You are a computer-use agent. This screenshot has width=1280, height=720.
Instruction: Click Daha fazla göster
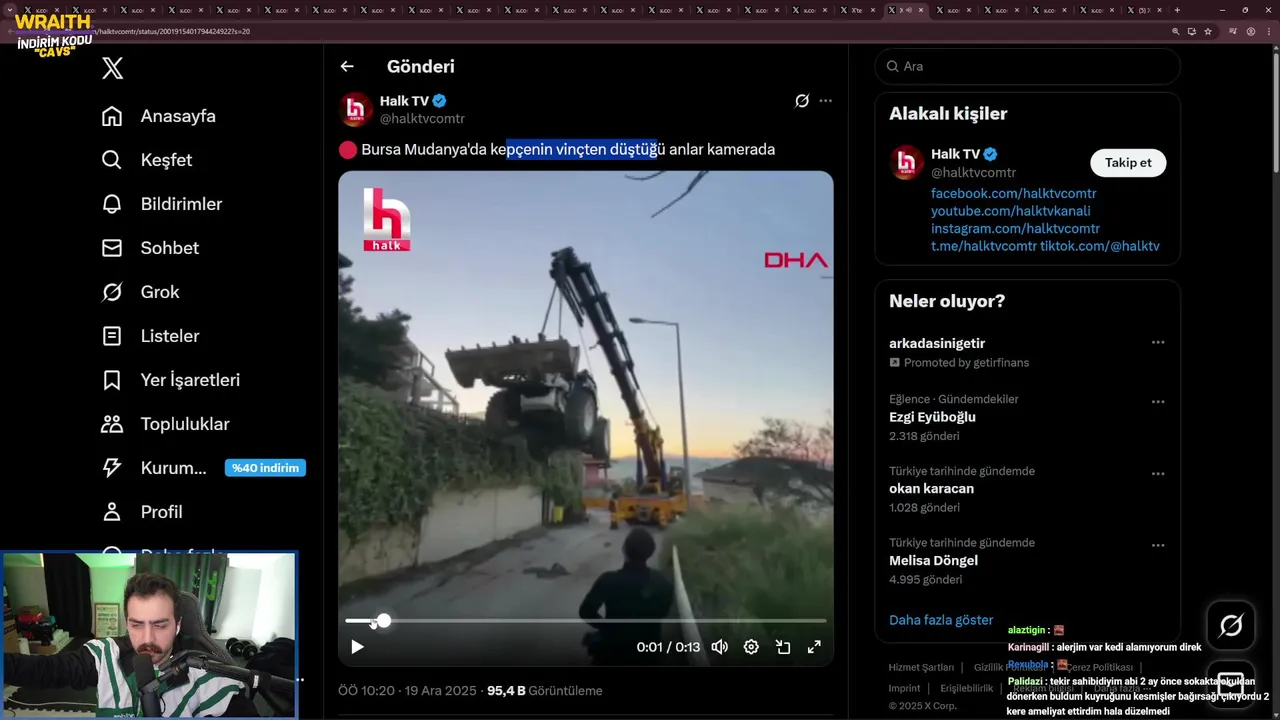coord(941,620)
